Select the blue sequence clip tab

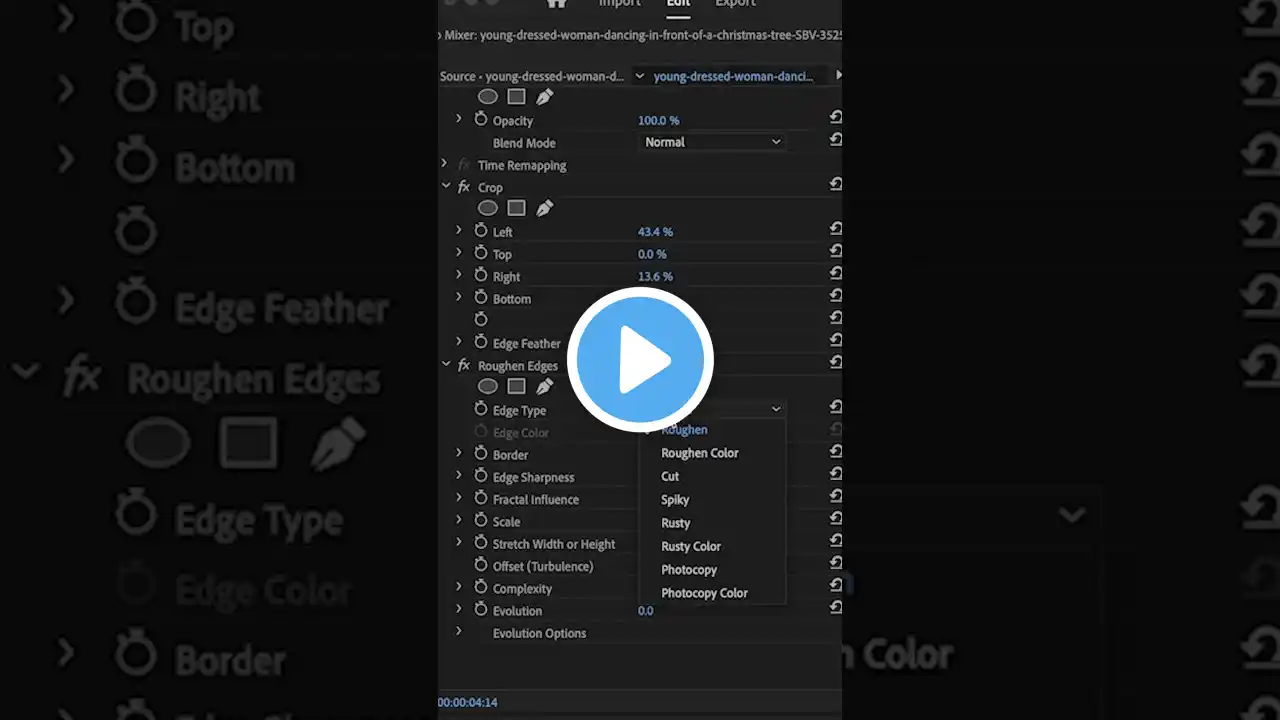(x=733, y=76)
